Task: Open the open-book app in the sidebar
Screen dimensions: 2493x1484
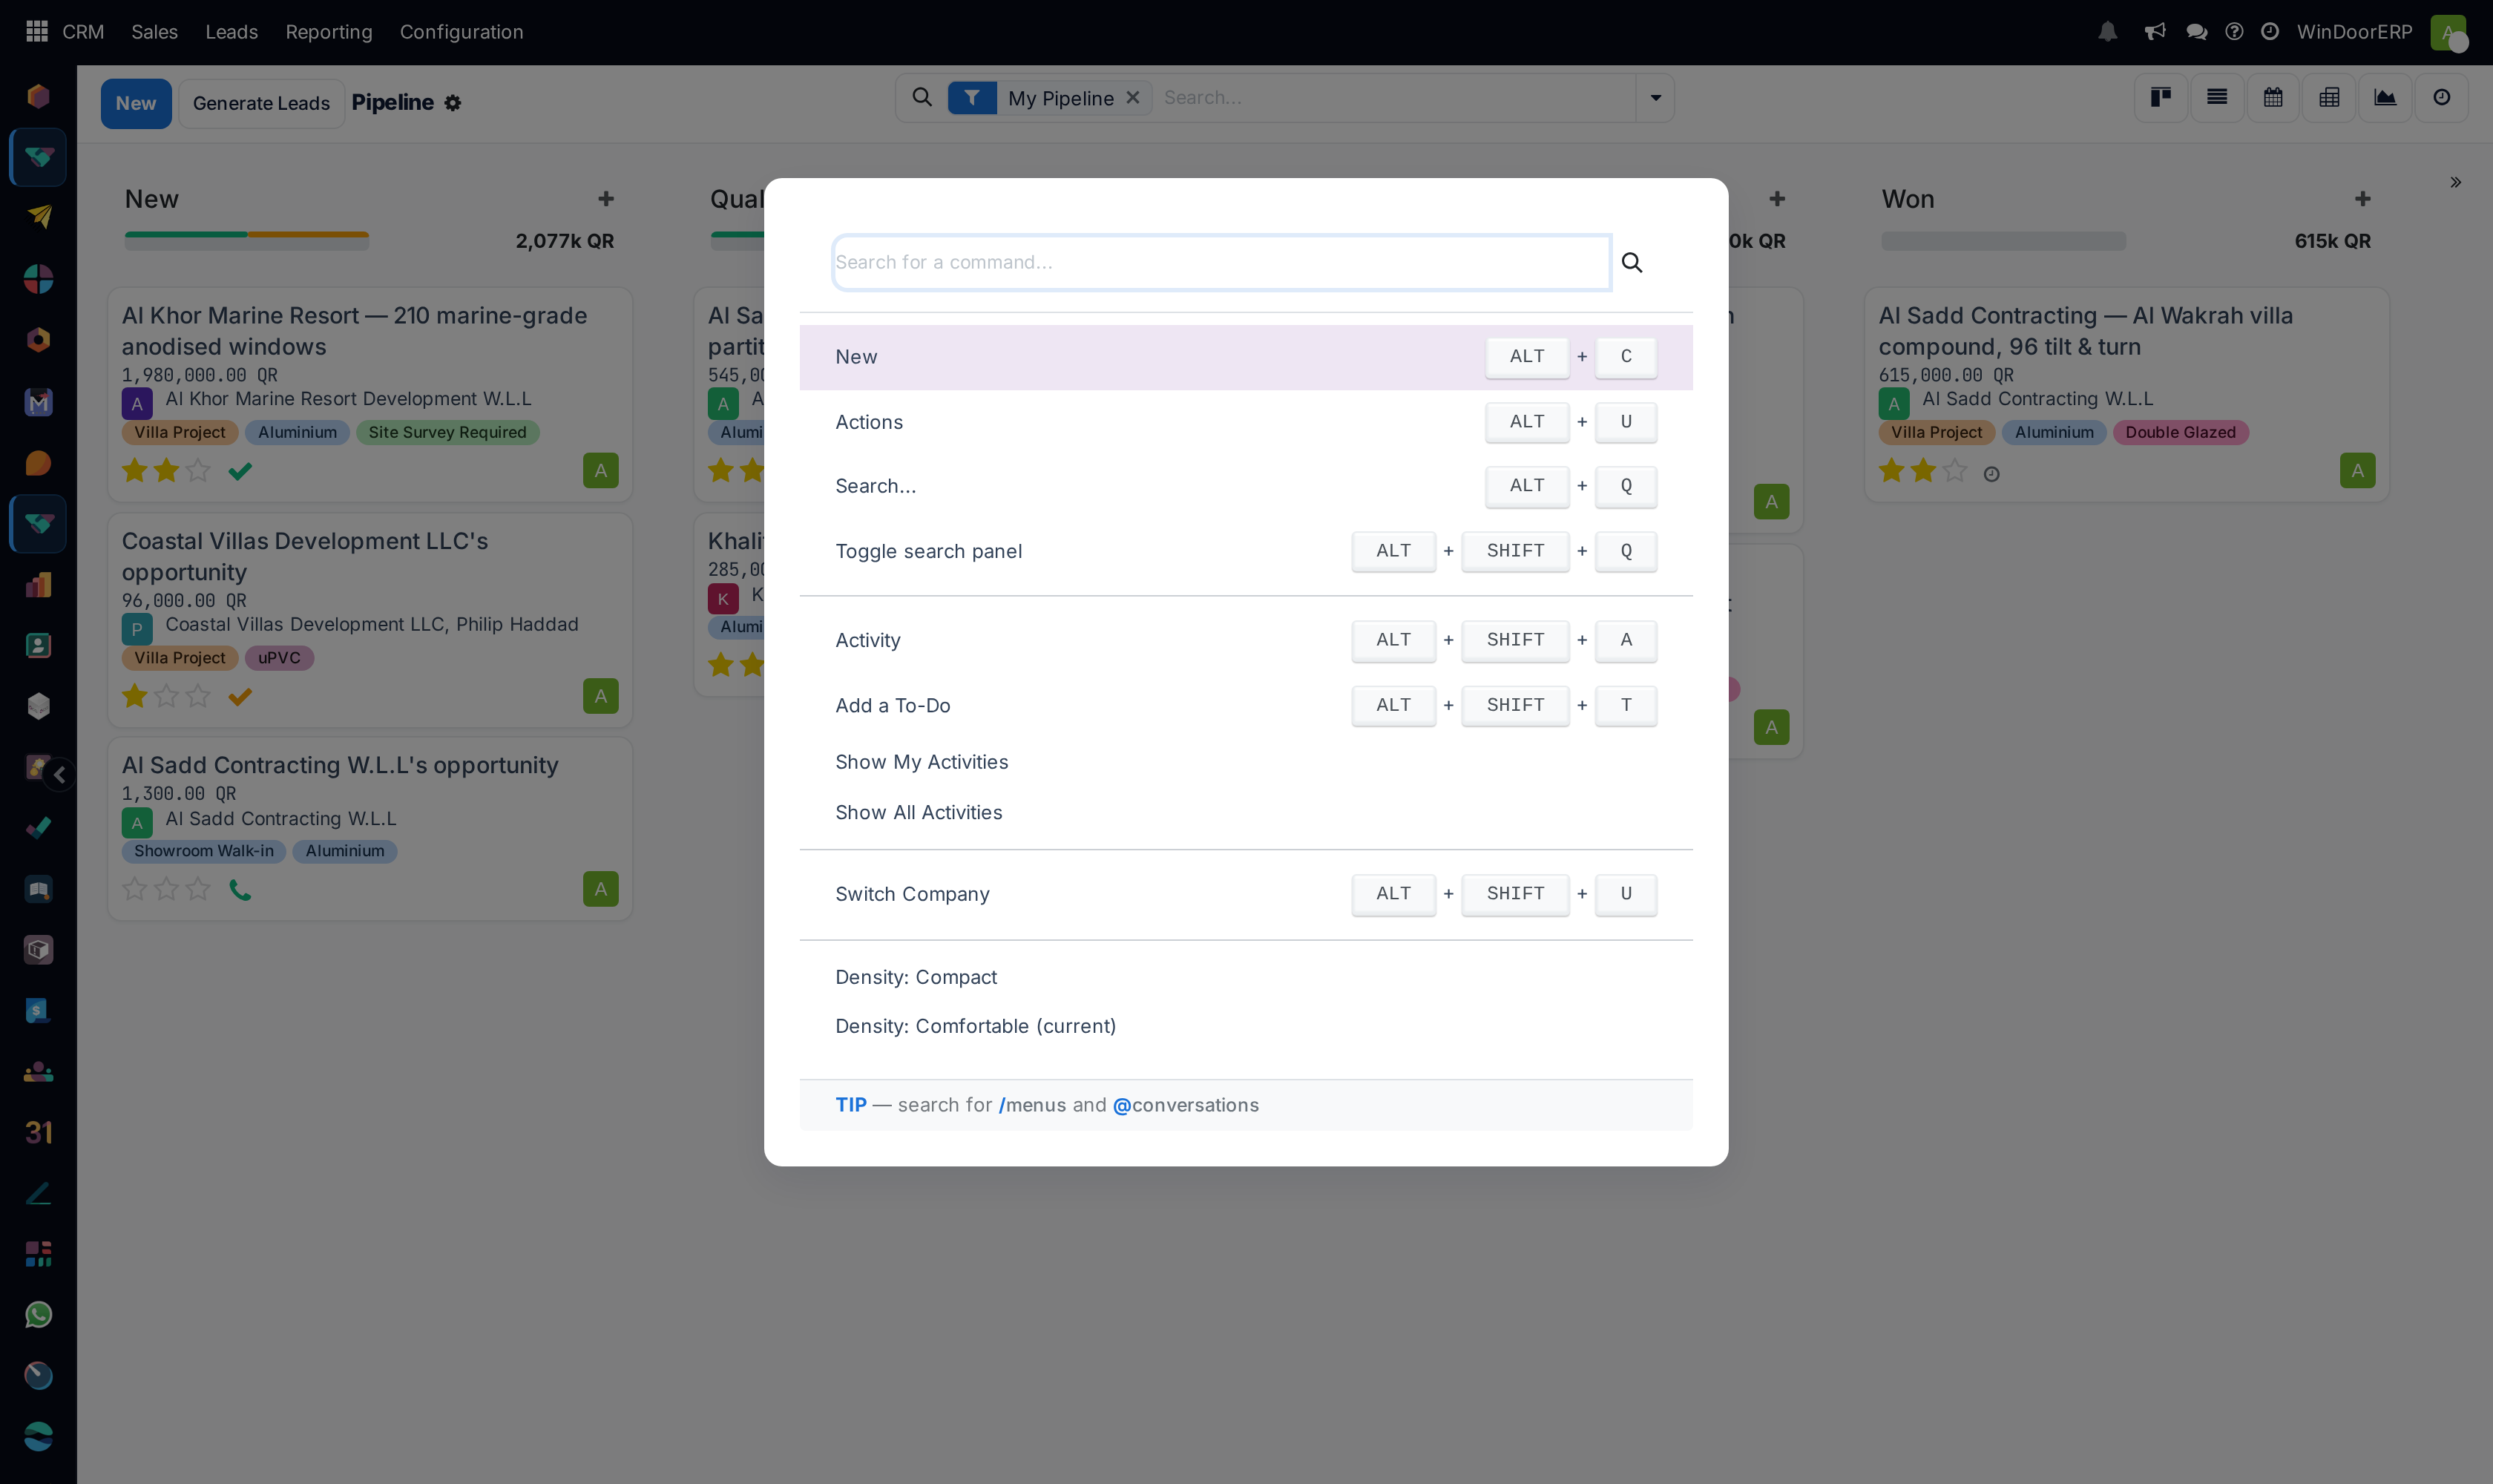Action: tap(38, 889)
